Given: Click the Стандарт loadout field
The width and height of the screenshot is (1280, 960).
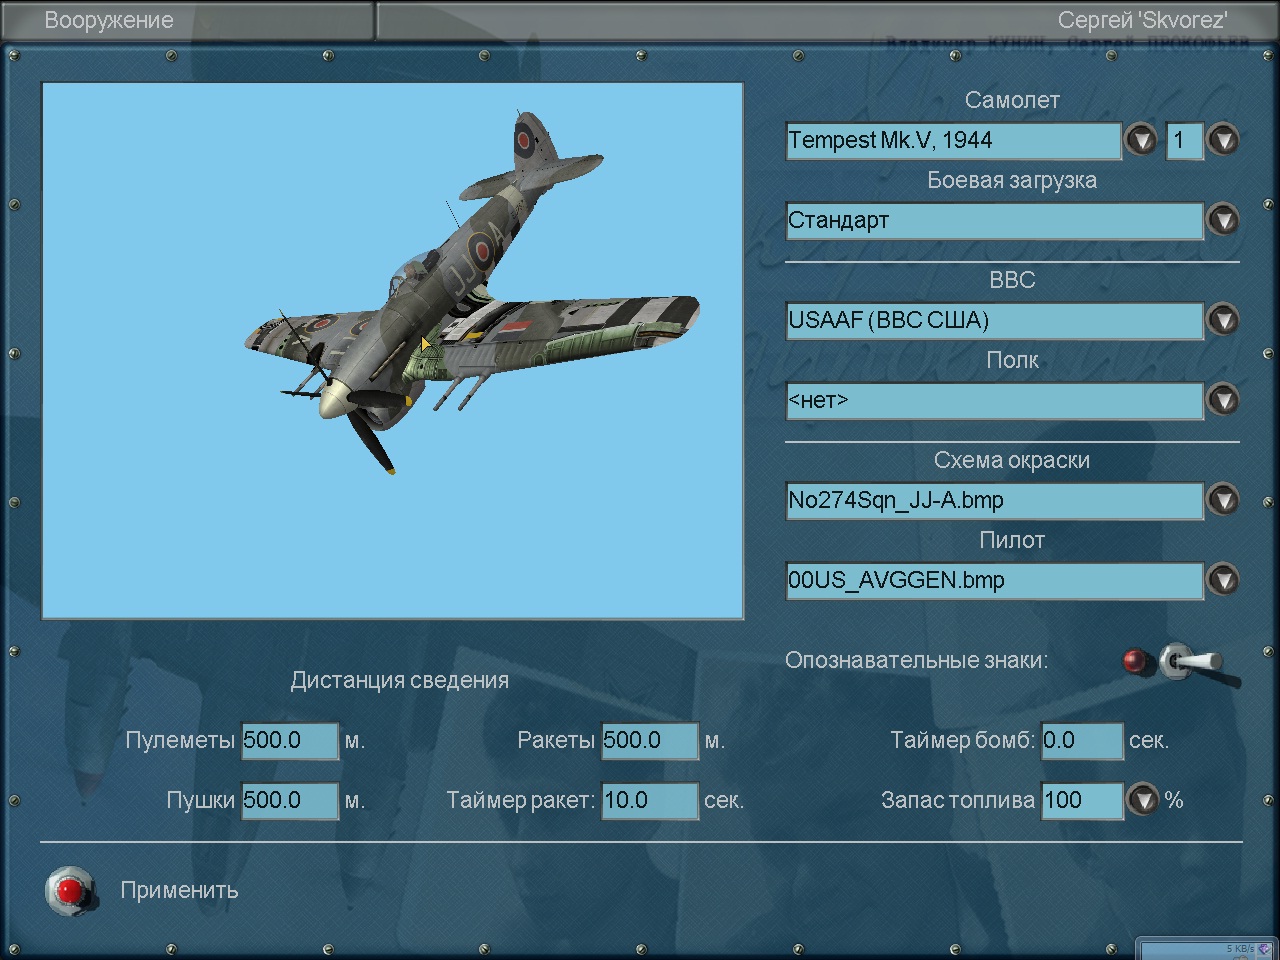Looking at the screenshot, I should click(x=994, y=220).
